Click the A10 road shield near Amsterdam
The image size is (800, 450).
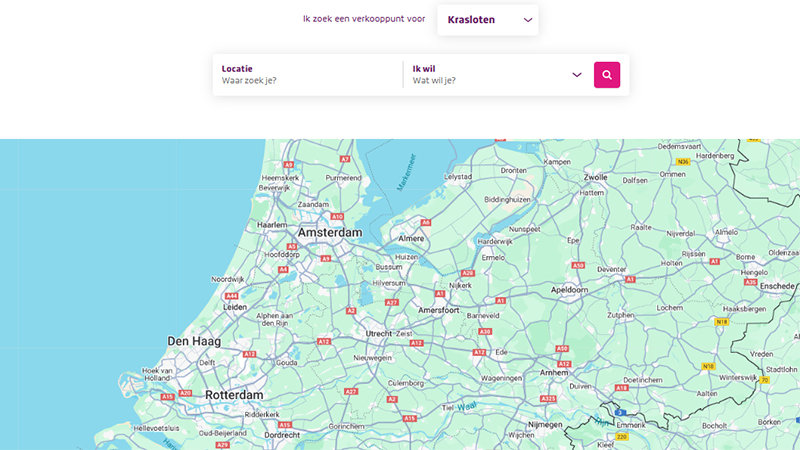[338, 216]
